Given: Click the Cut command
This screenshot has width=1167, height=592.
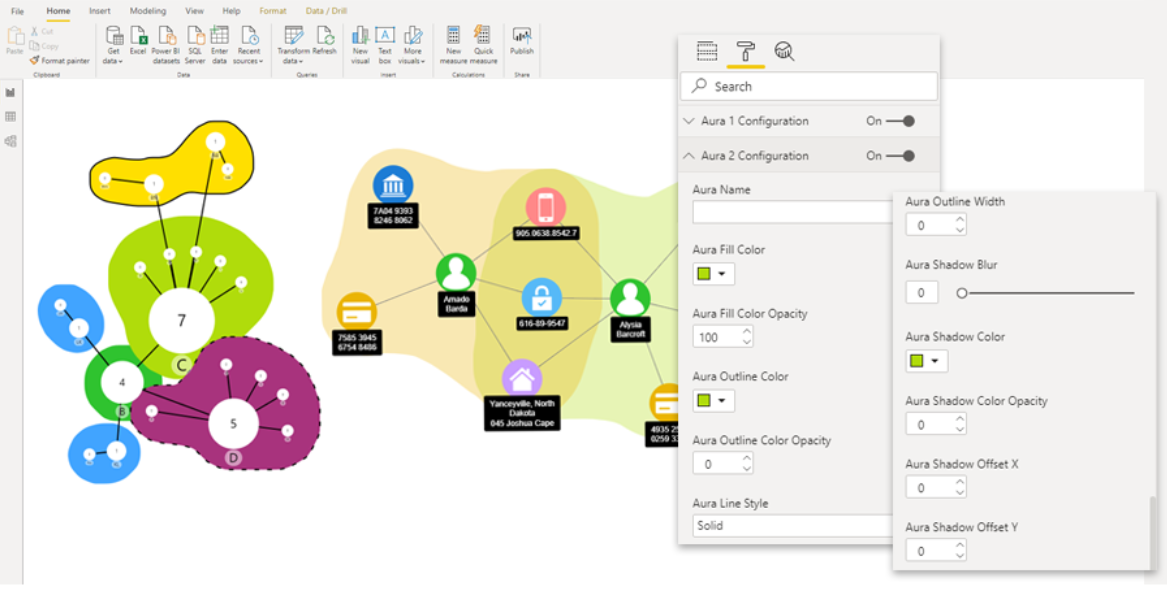Looking at the screenshot, I should tap(42, 31).
